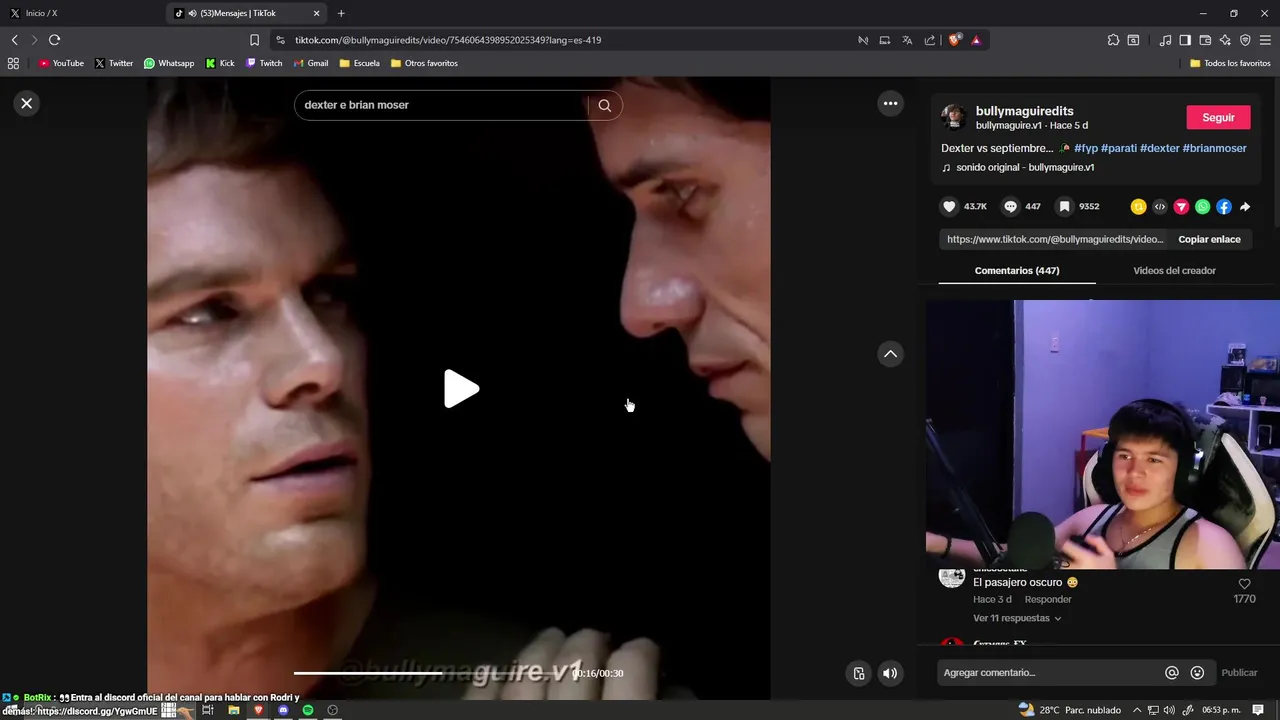Screen dimensions: 1280x720
Task: Expand more share options arrow
Action: coord(1245,207)
